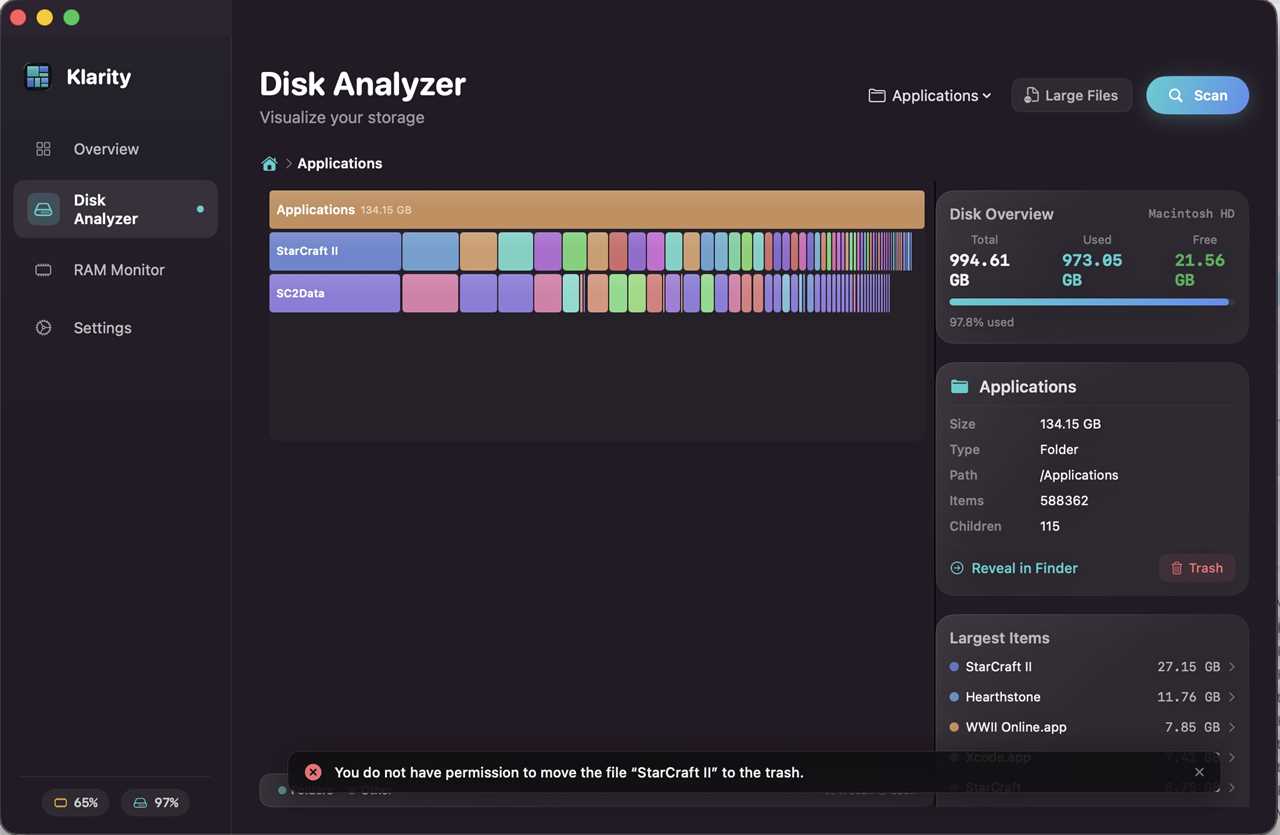Select the Overview grid icon in sidebar

click(43, 148)
